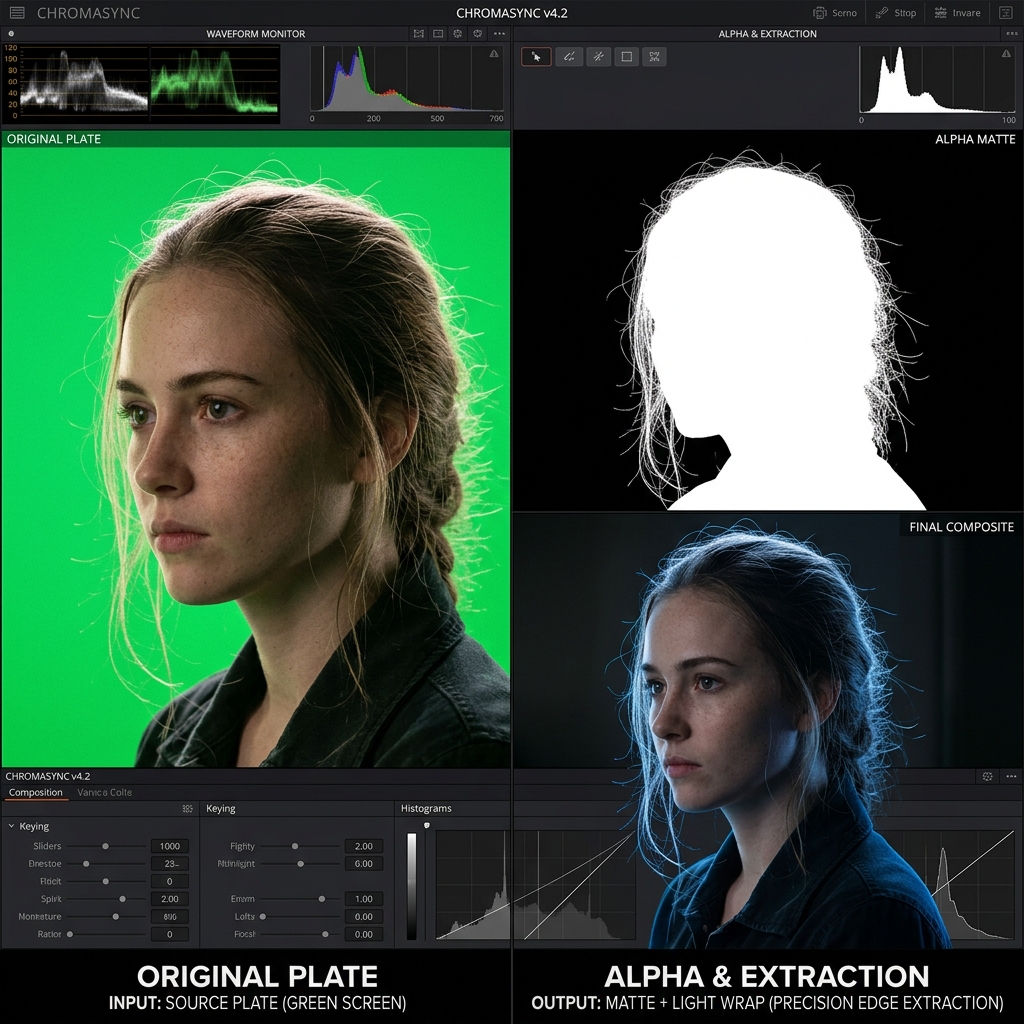Select the brush sample tool in Alpha & Extraction
1024x1024 pixels.
point(569,57)
